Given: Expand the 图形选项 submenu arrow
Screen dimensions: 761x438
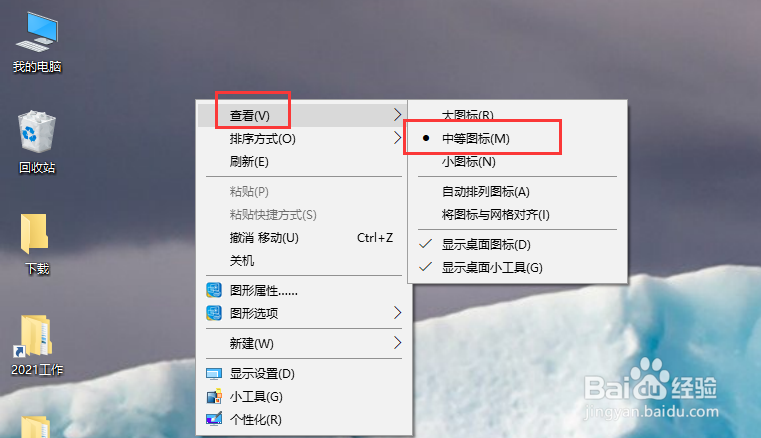Looking at the screenshot, I should pyautogui.click(x=397, y=313).
